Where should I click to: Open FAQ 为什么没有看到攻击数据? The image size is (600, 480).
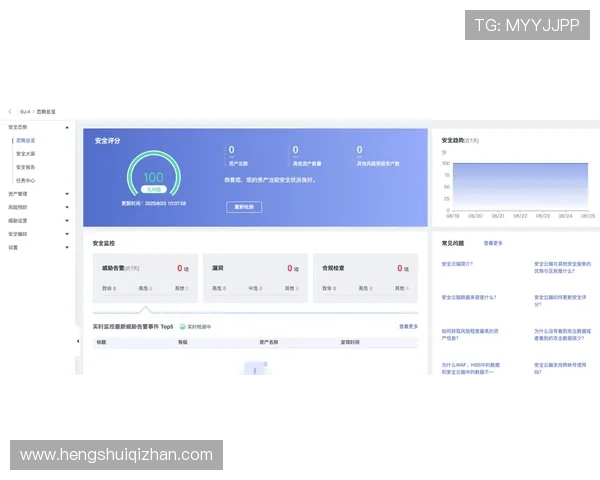562,335
